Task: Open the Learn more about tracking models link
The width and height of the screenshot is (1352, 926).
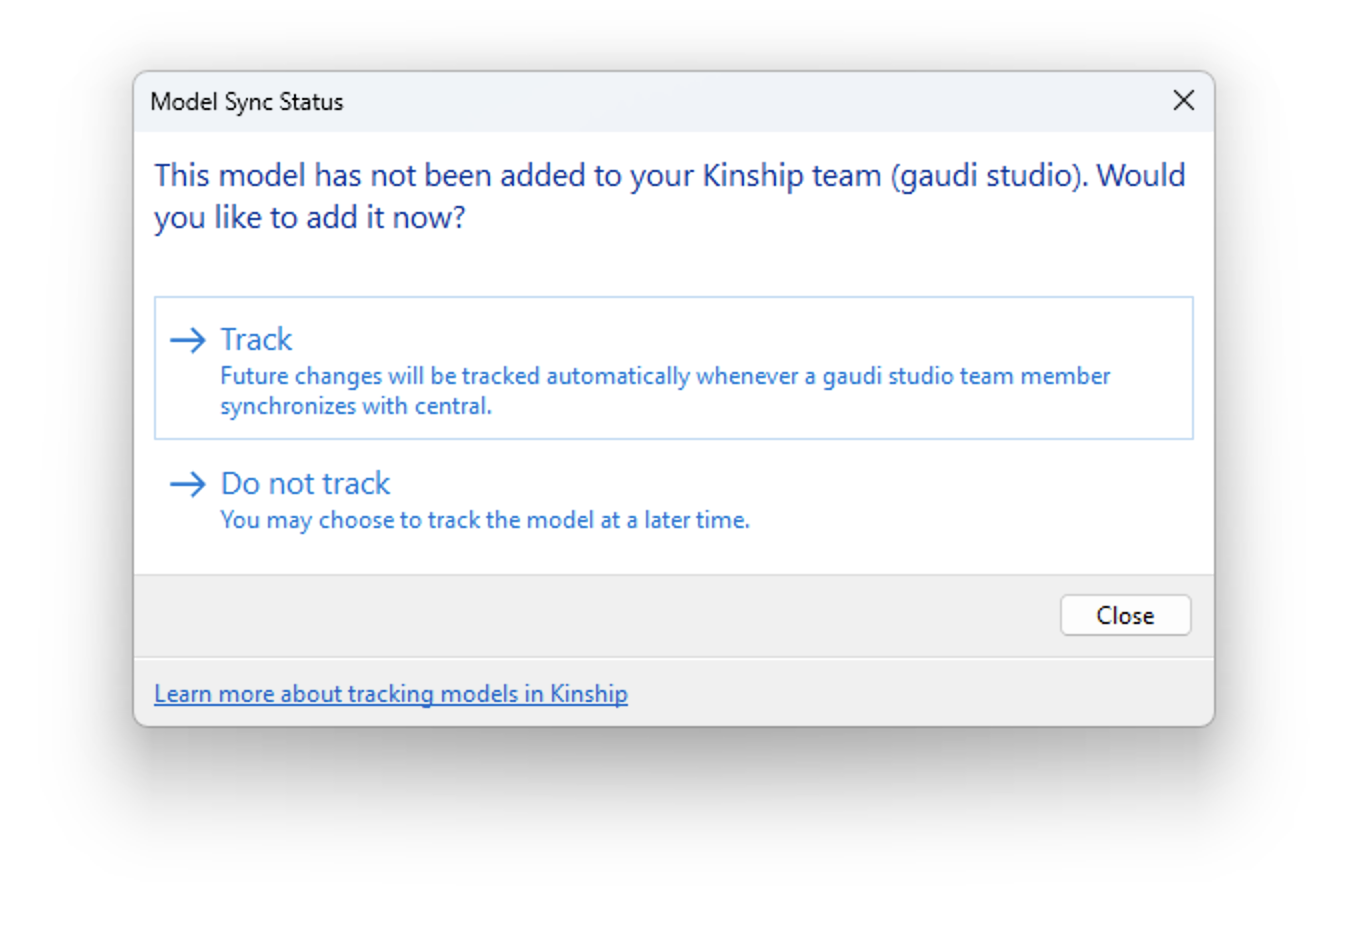Action: [x=390, y=694]
